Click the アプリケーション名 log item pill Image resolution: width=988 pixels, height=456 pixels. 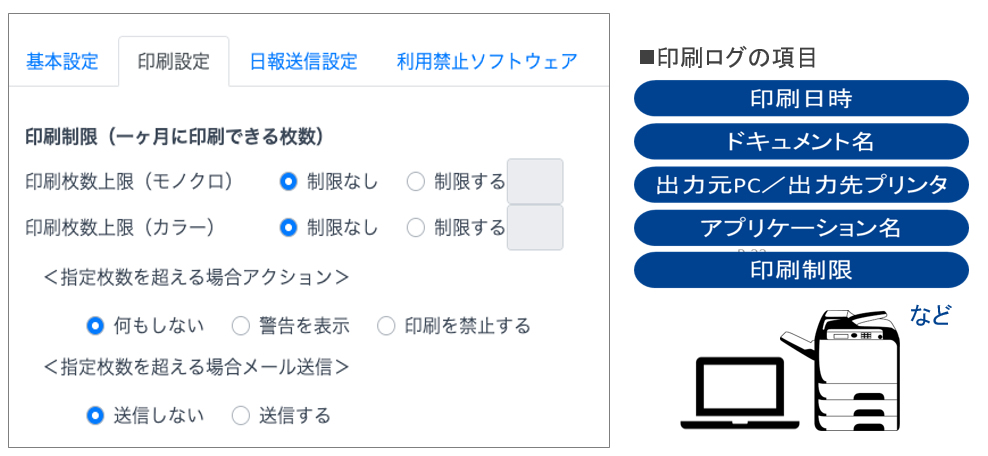(801, 227)
